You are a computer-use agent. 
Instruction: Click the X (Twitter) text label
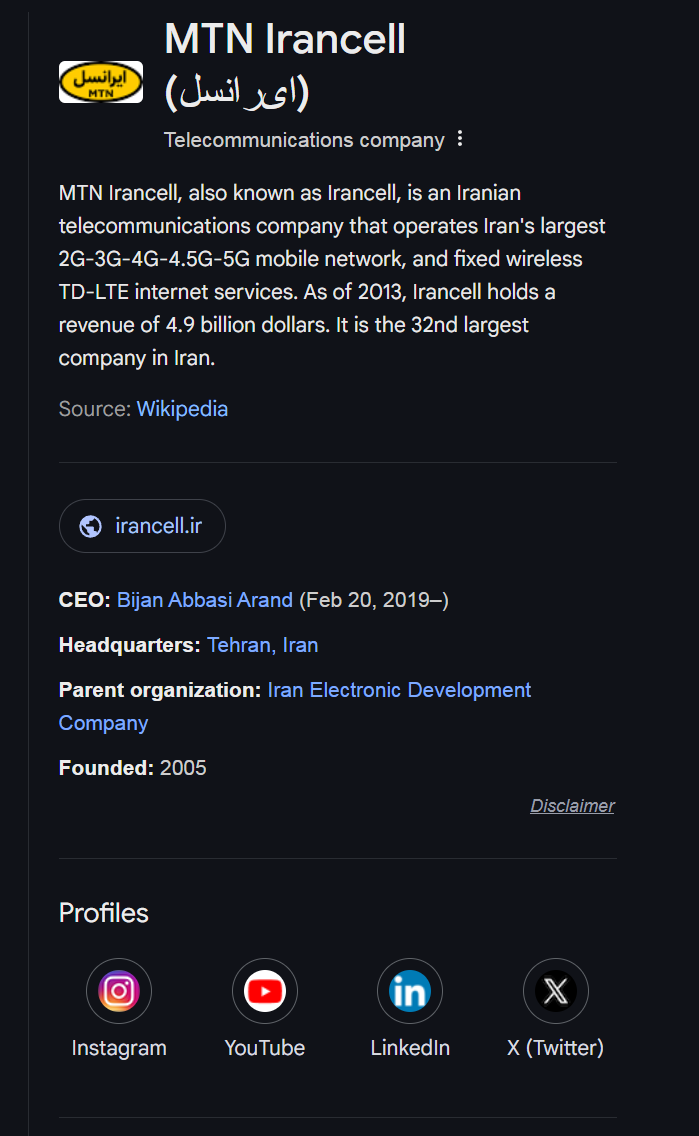(x=556, y=1048)
